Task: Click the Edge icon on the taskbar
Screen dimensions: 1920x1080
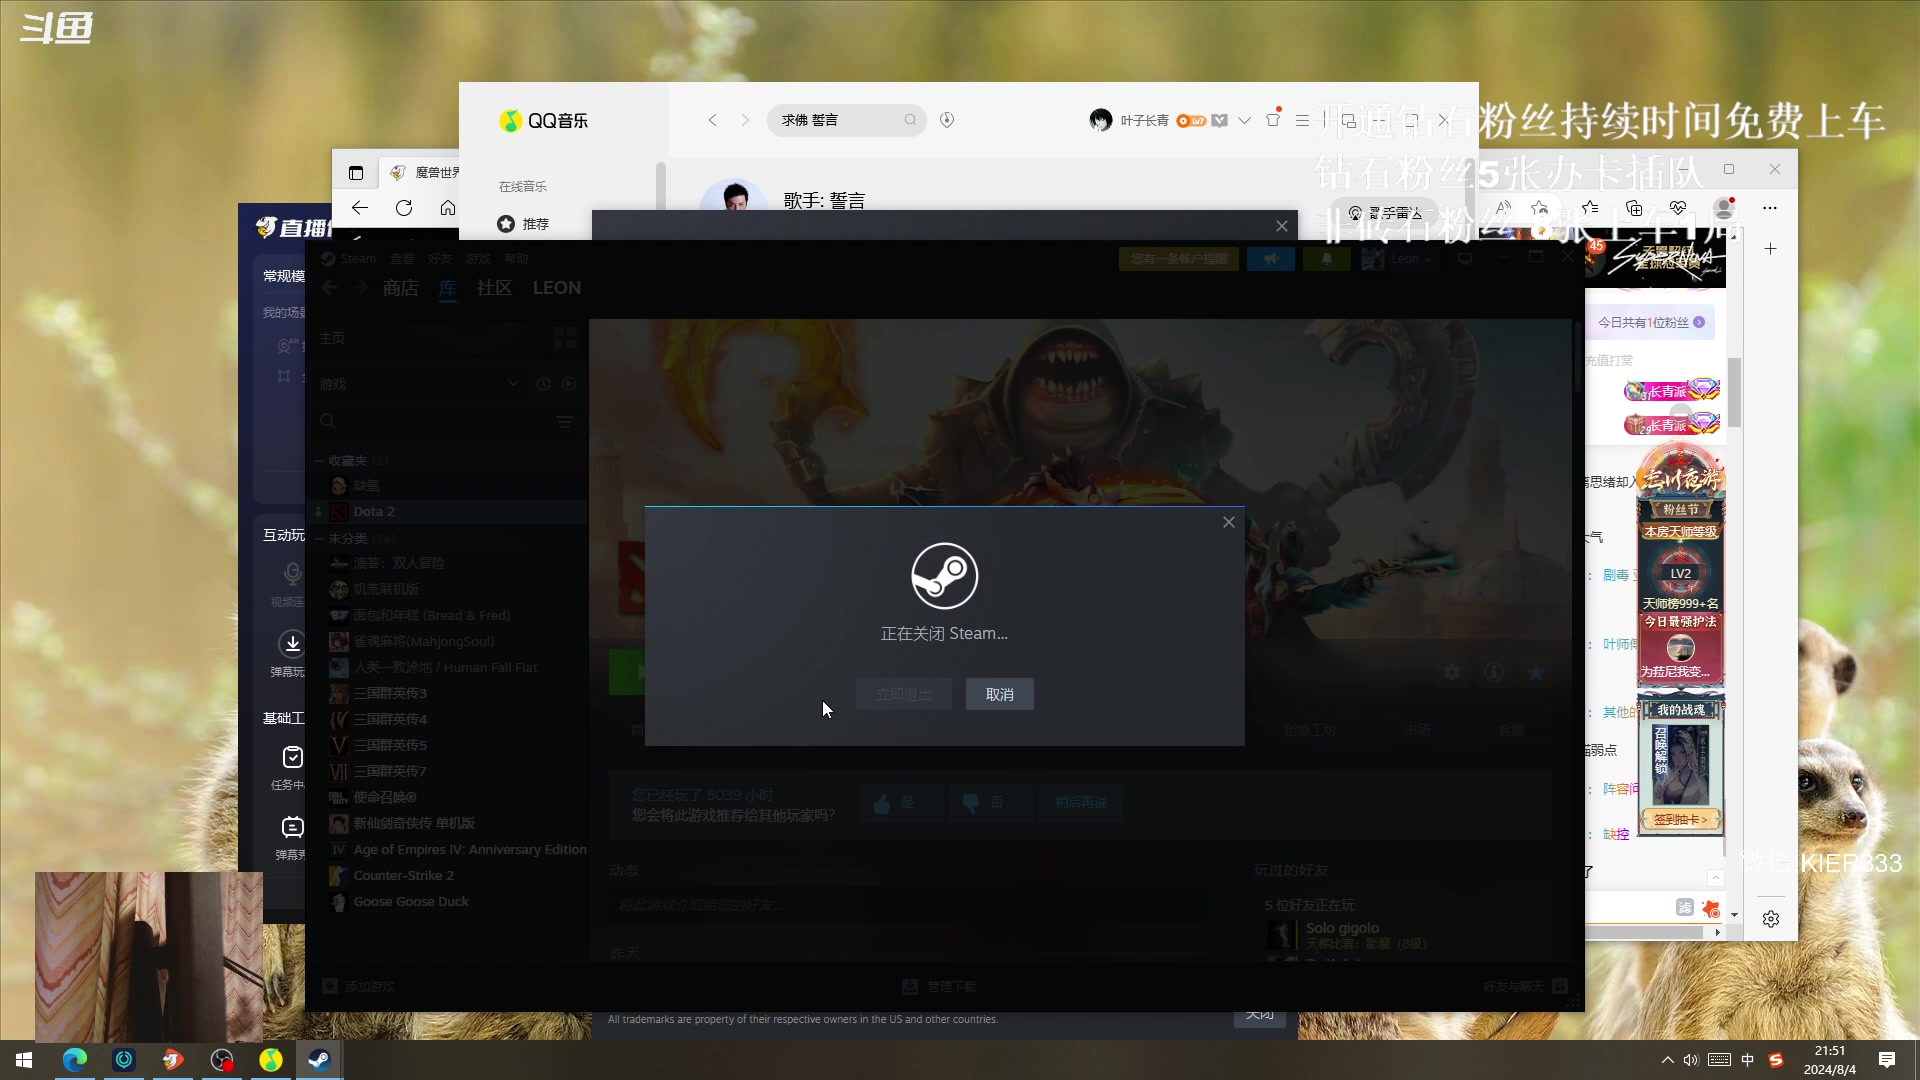Action: pyautogui.click(x=75, y=1060)
